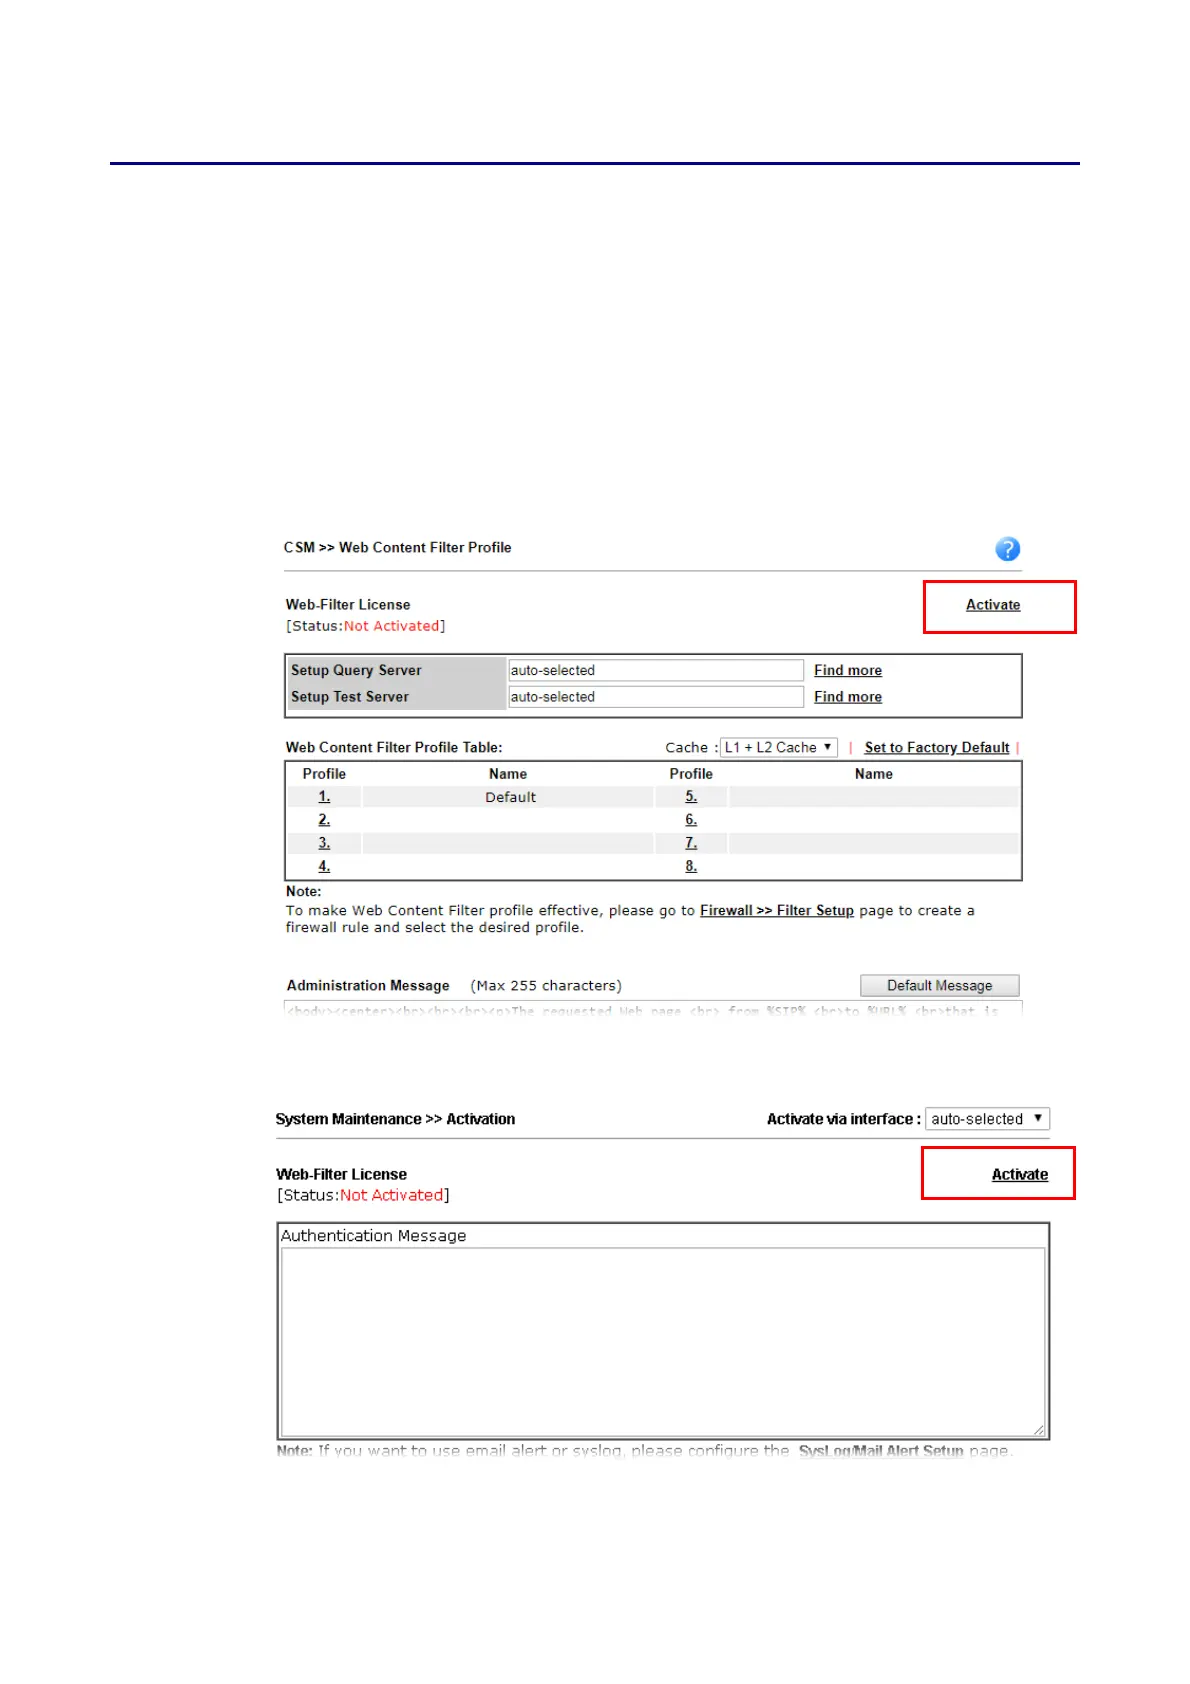Open profile 4 link
The height and width of the screenshot is (1684, 1190).
click(324, 867)
